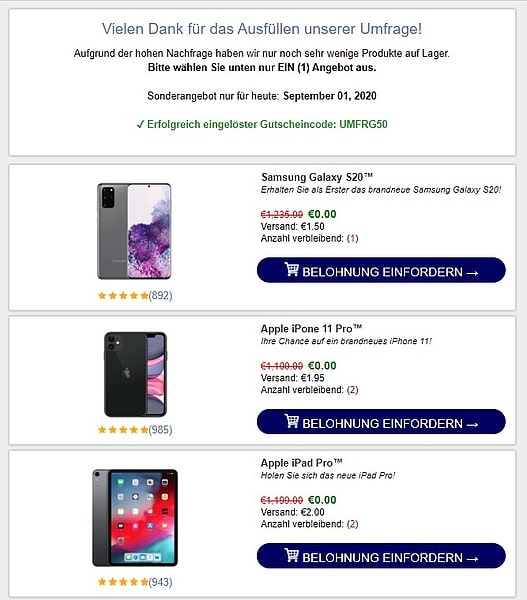Click the Apple iPad Pro title

tap(301, 463)
